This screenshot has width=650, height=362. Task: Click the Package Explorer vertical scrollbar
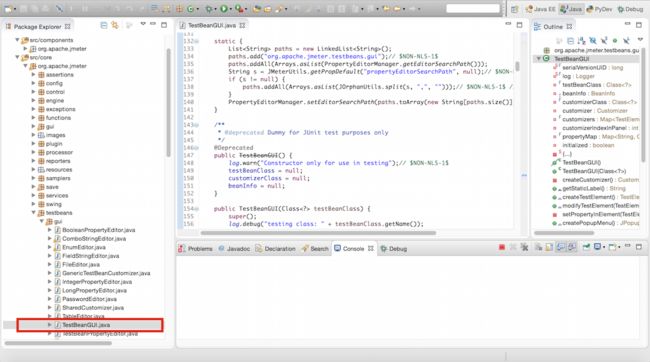[168, 102]
